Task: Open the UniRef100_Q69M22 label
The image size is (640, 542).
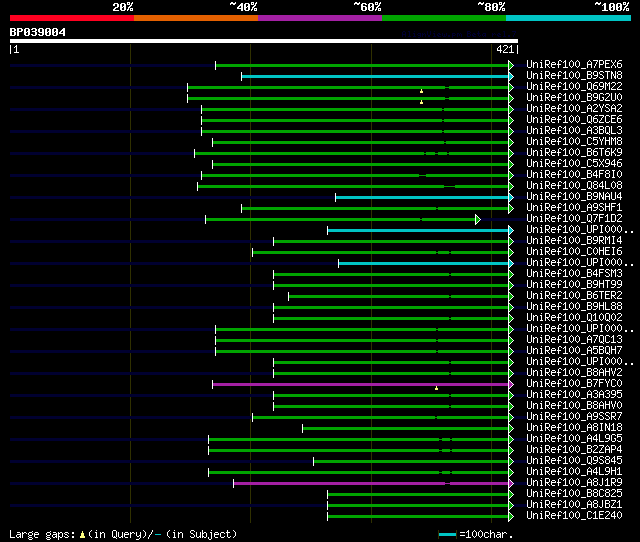Action: tap(574, 87)
